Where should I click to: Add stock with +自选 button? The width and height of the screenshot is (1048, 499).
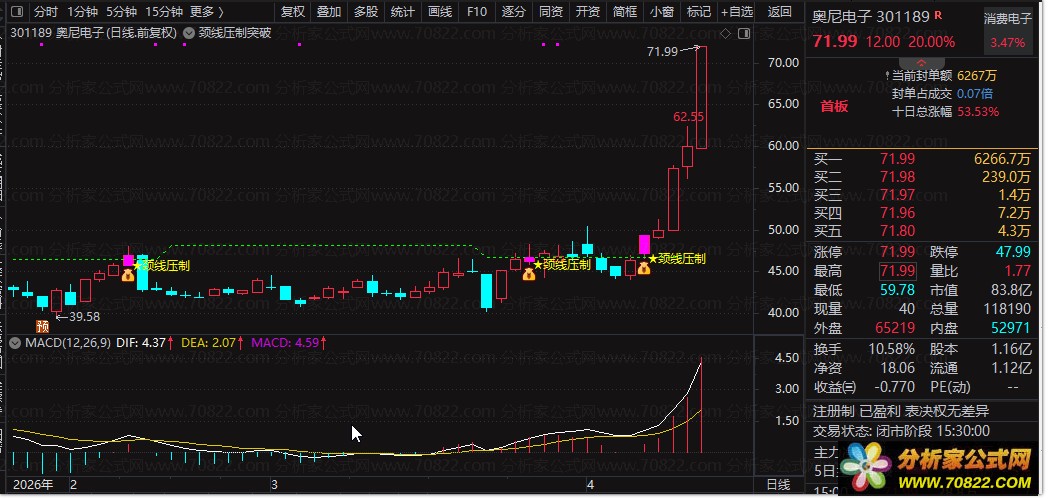pos(735,12)
